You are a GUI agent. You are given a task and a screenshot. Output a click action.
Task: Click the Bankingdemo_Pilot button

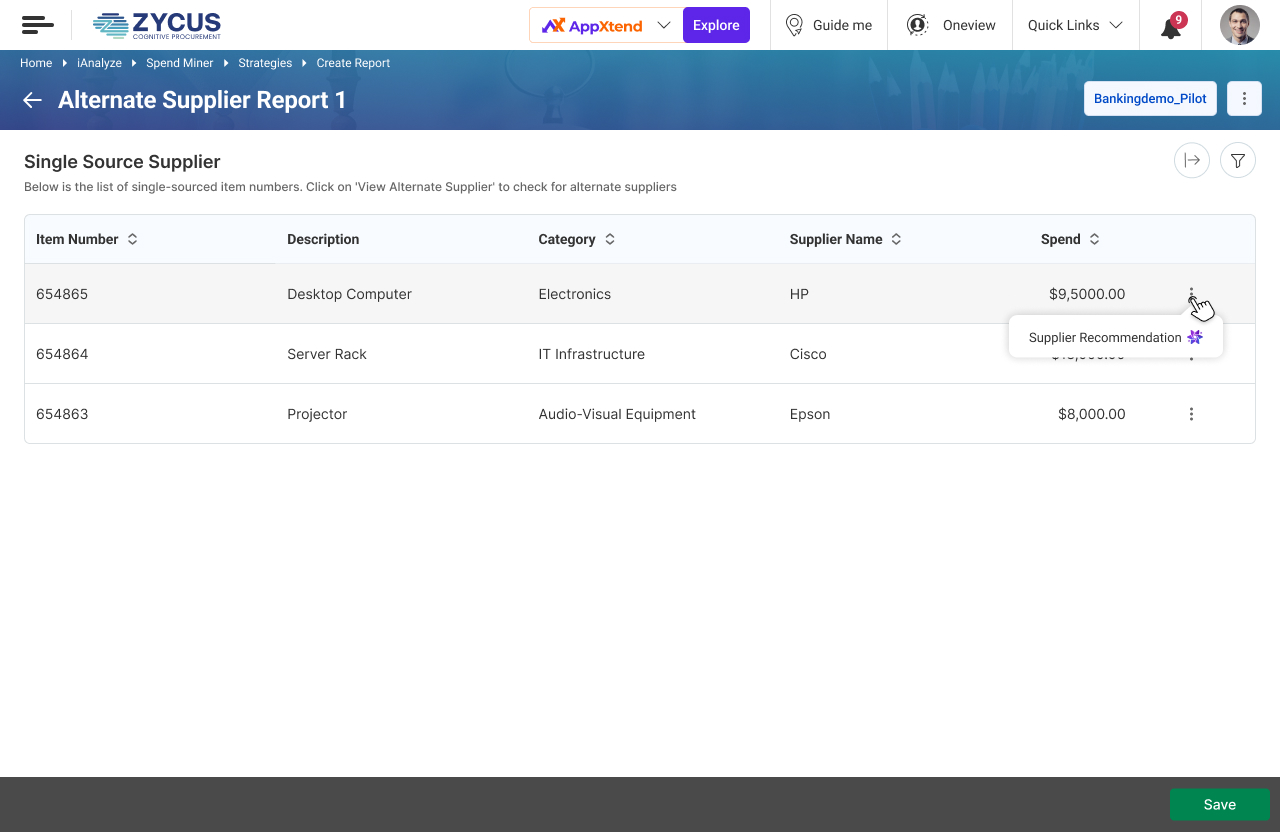pyautogui.click(x=1150, y=99)
